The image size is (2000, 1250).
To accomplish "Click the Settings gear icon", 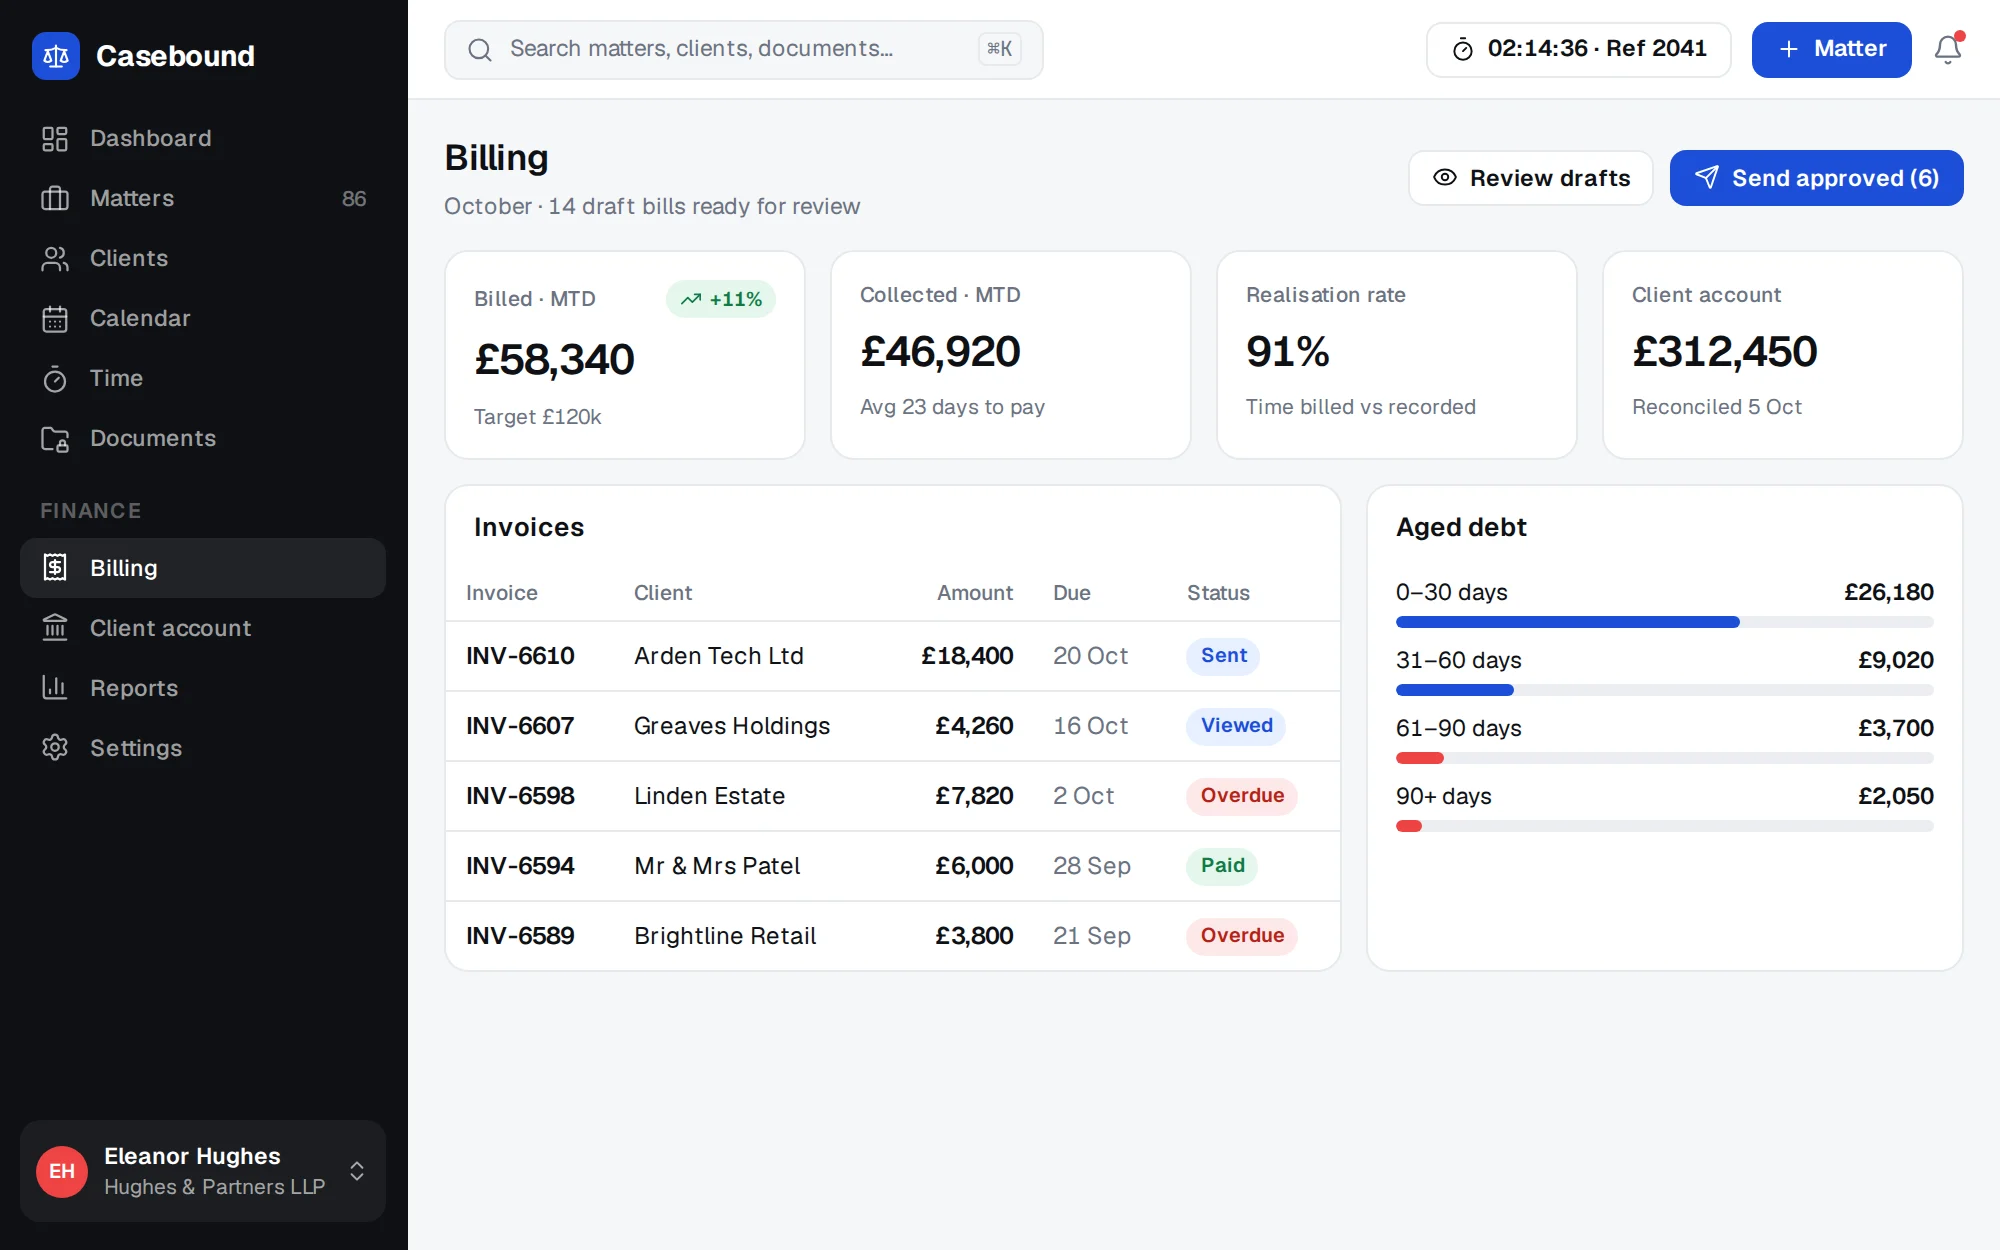I will pyautogui.click(x=55, y=748).
